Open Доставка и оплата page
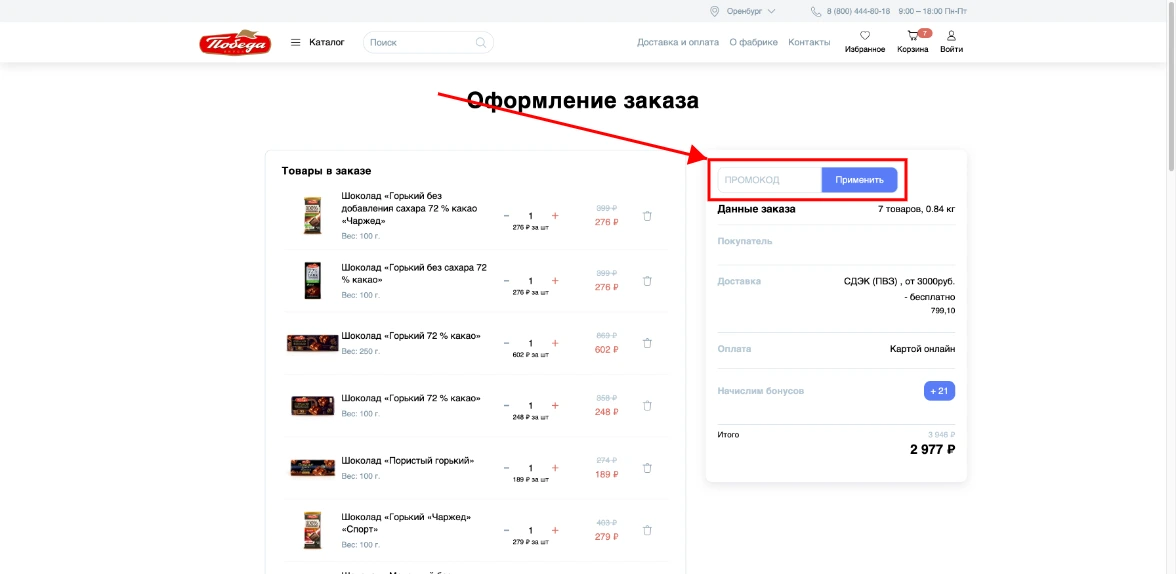This screenshot has width=1176, height=574. (x=678, y=42)
